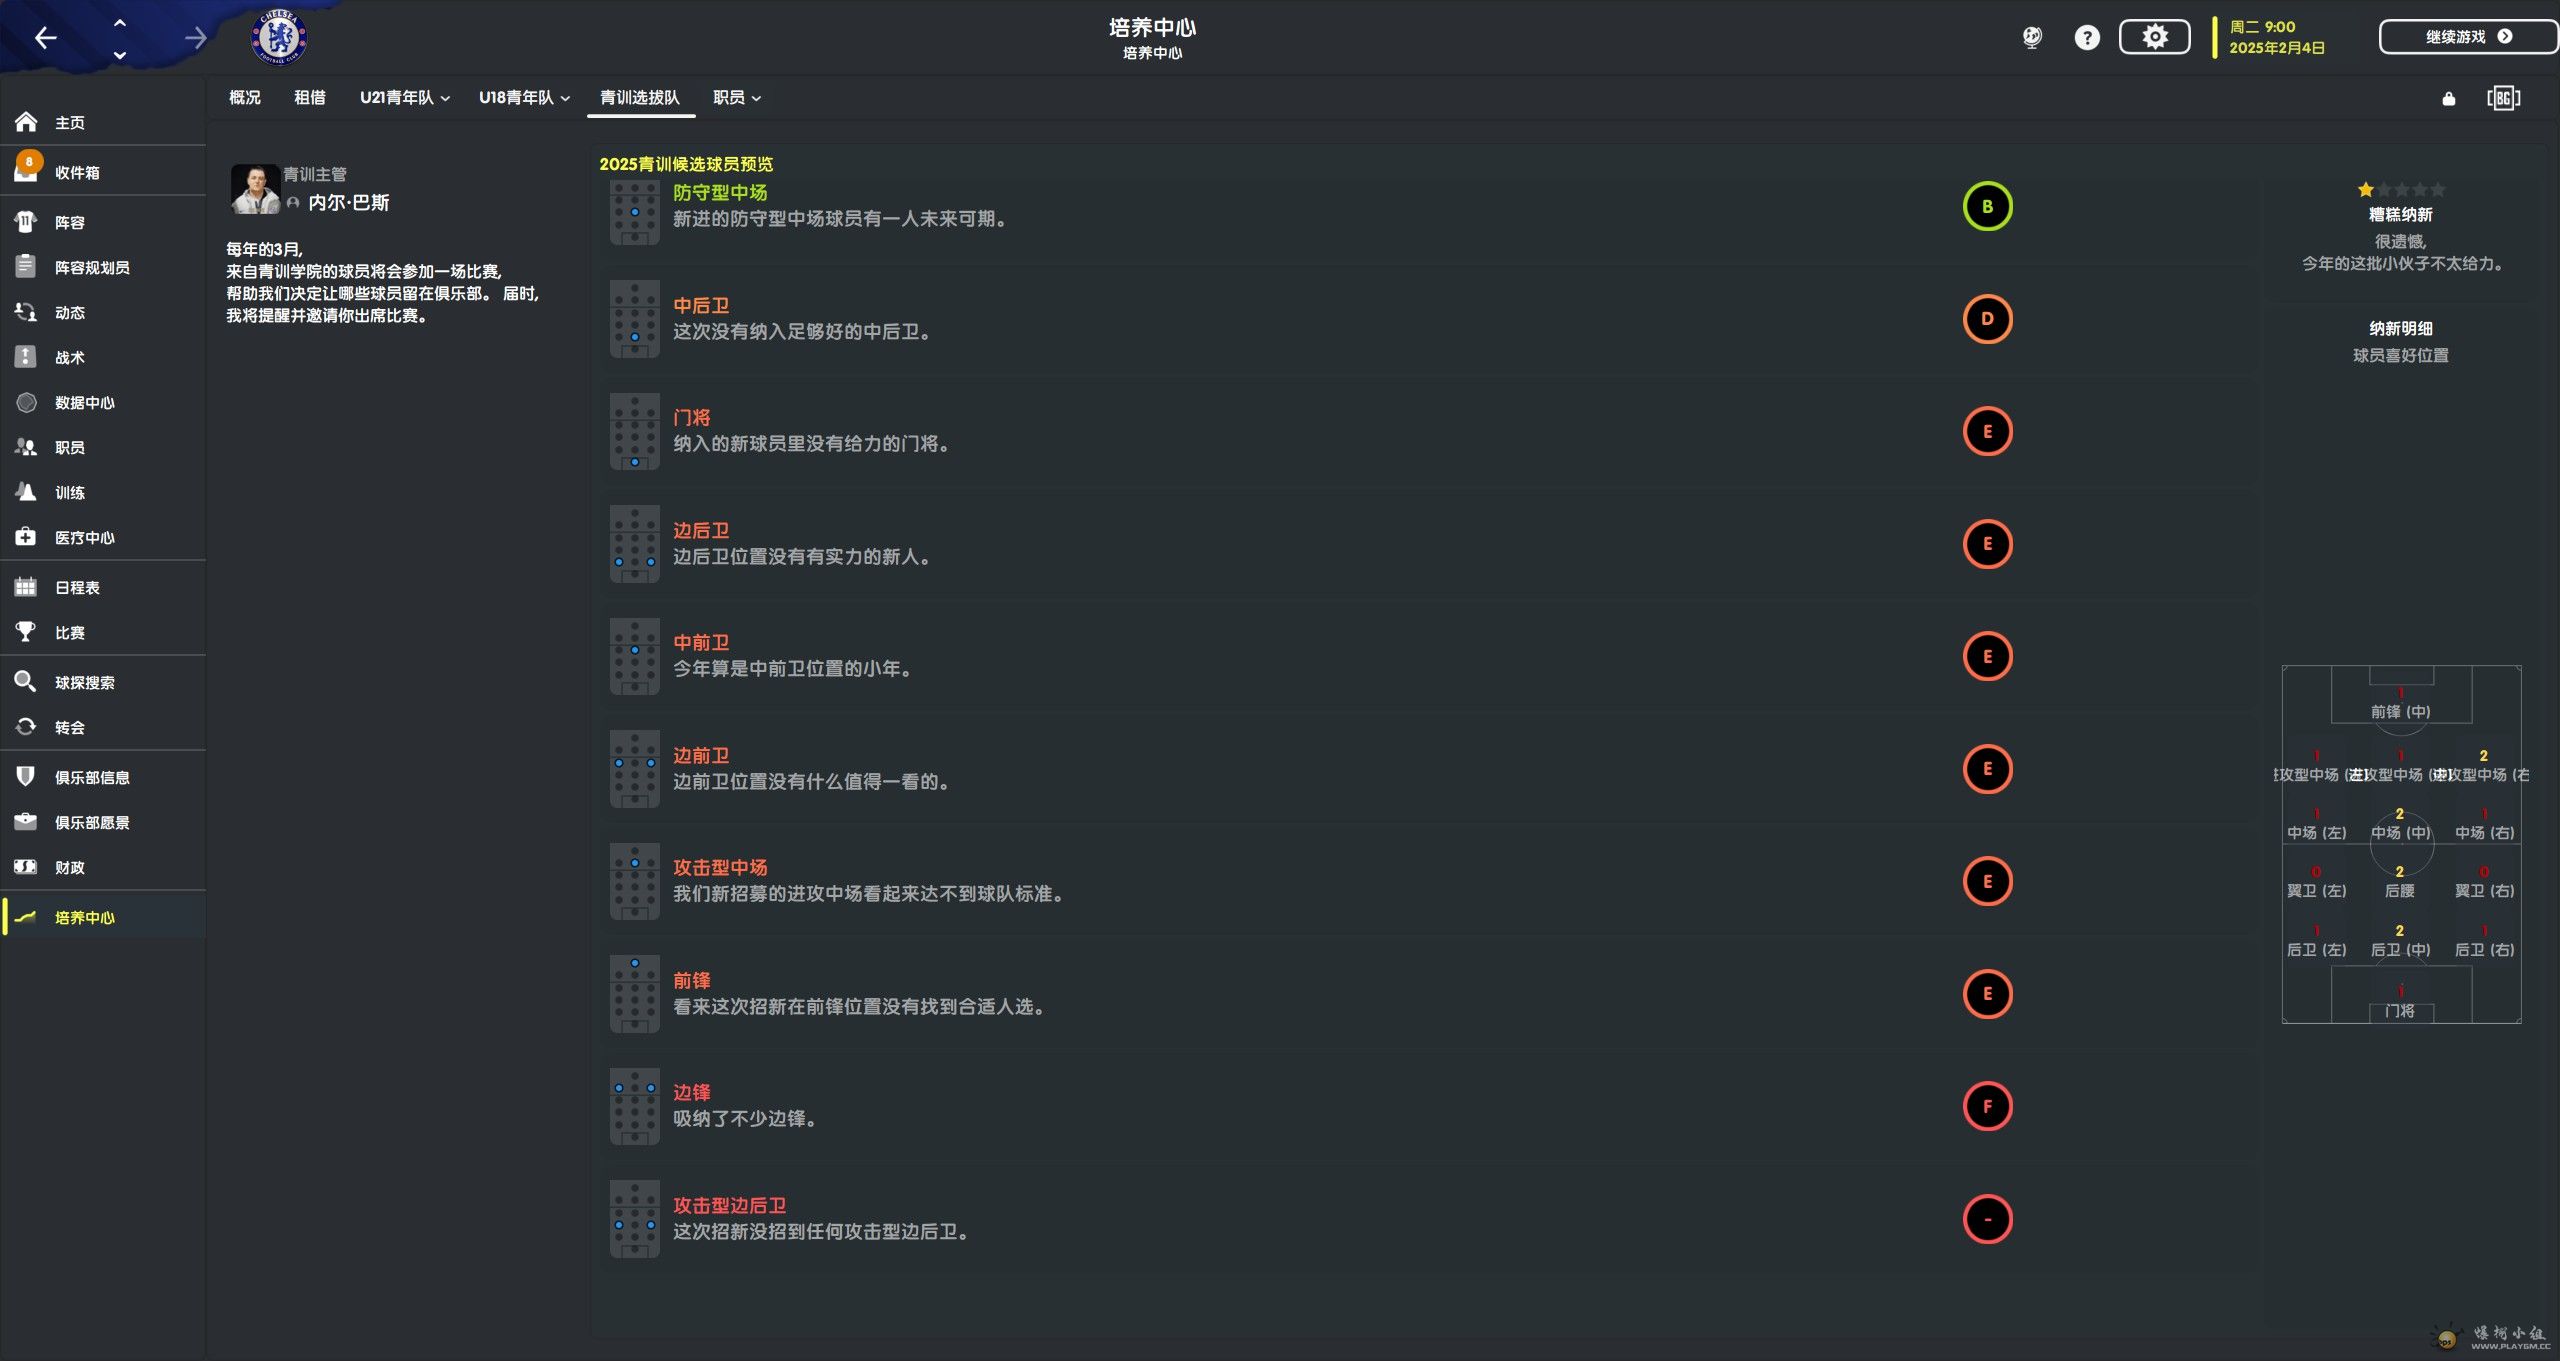Open the settings gear button
2560x1361 pixels.
(x=2155, y=37)
